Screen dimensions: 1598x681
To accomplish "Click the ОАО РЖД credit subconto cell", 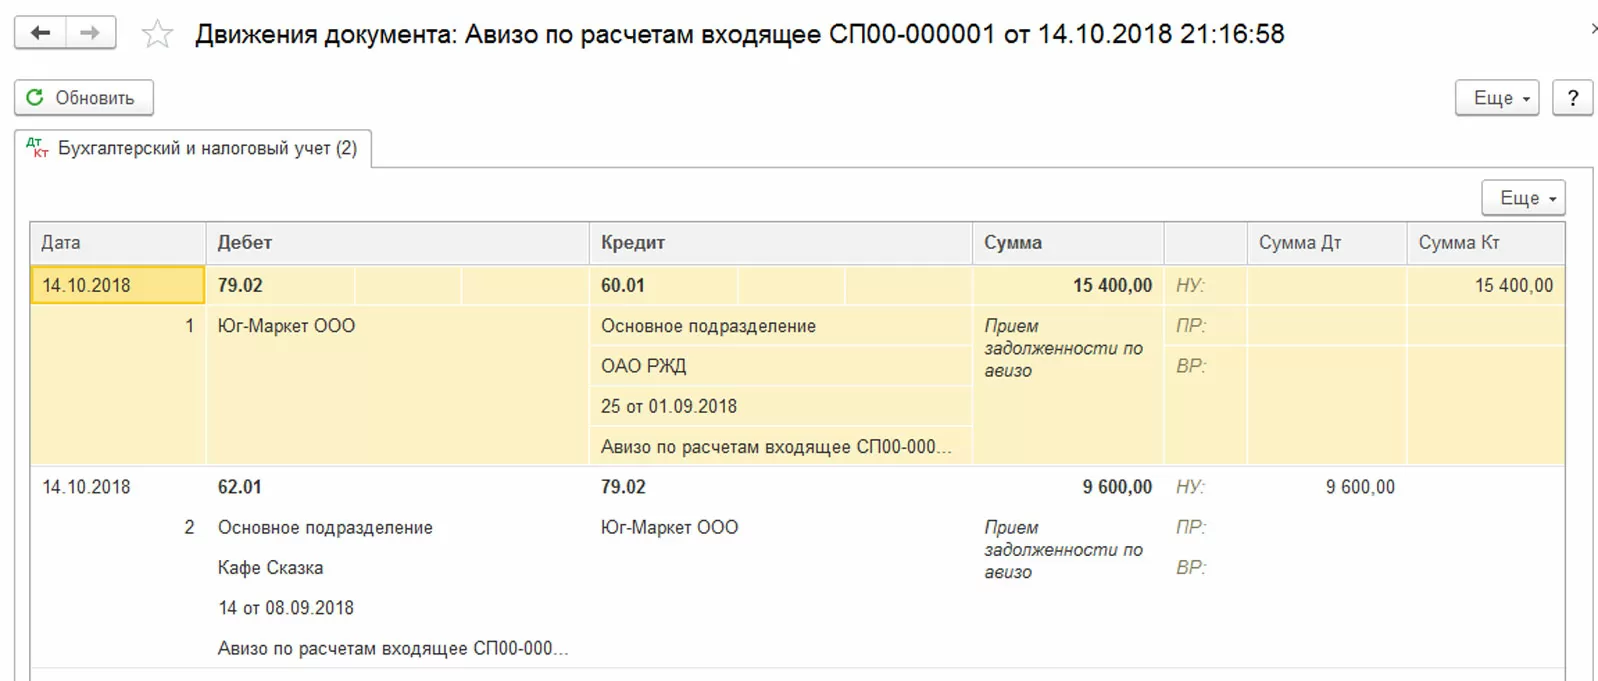I will pyautogui.click(x=644, y=366).
